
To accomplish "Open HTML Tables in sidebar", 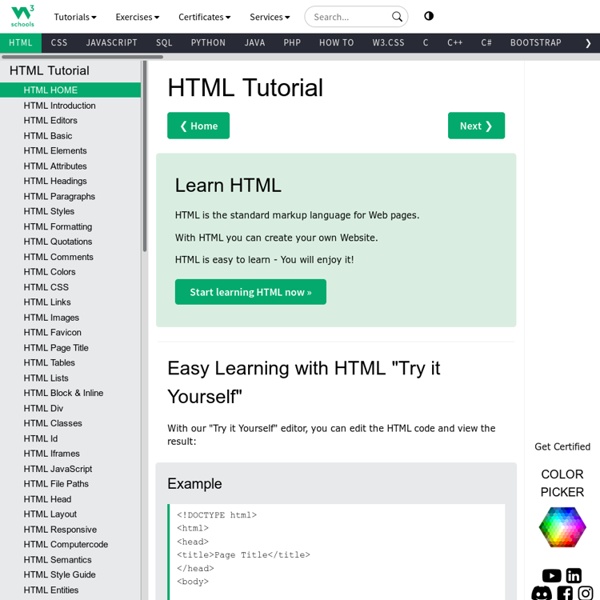I will 70,362.
